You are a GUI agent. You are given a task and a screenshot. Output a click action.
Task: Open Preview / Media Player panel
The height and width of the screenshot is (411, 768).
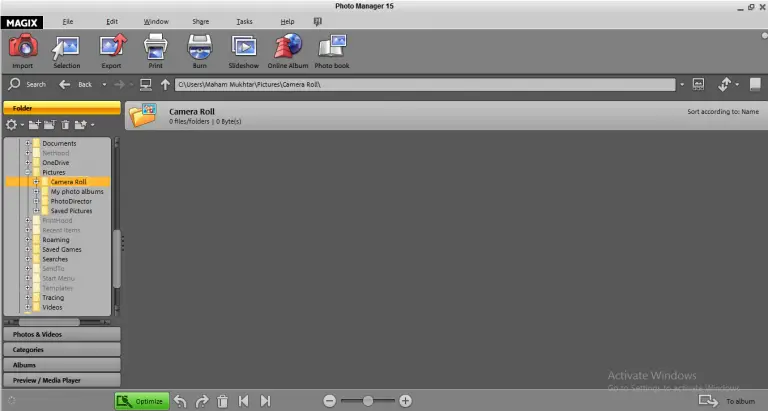click(x=62, y=380)
